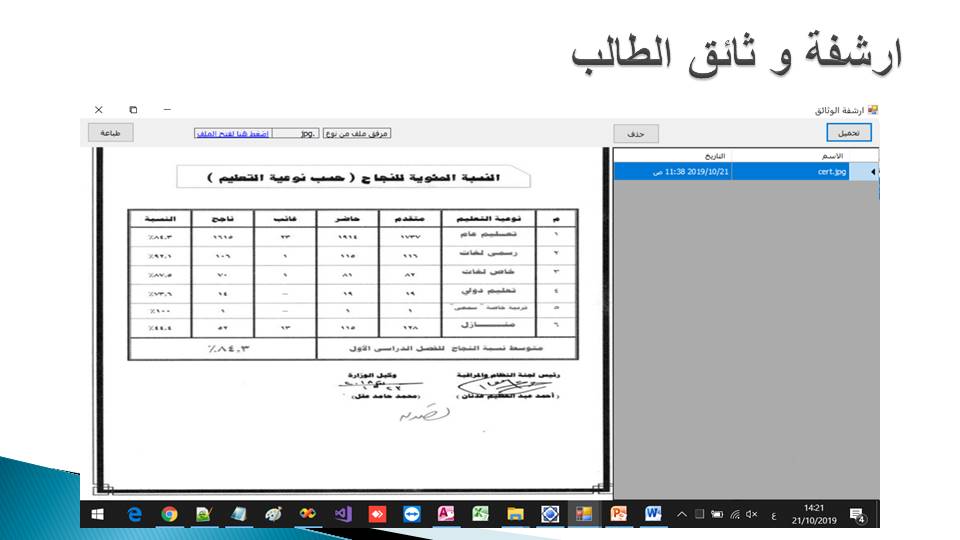Open the Windows Start menu

tap(98, 514)
